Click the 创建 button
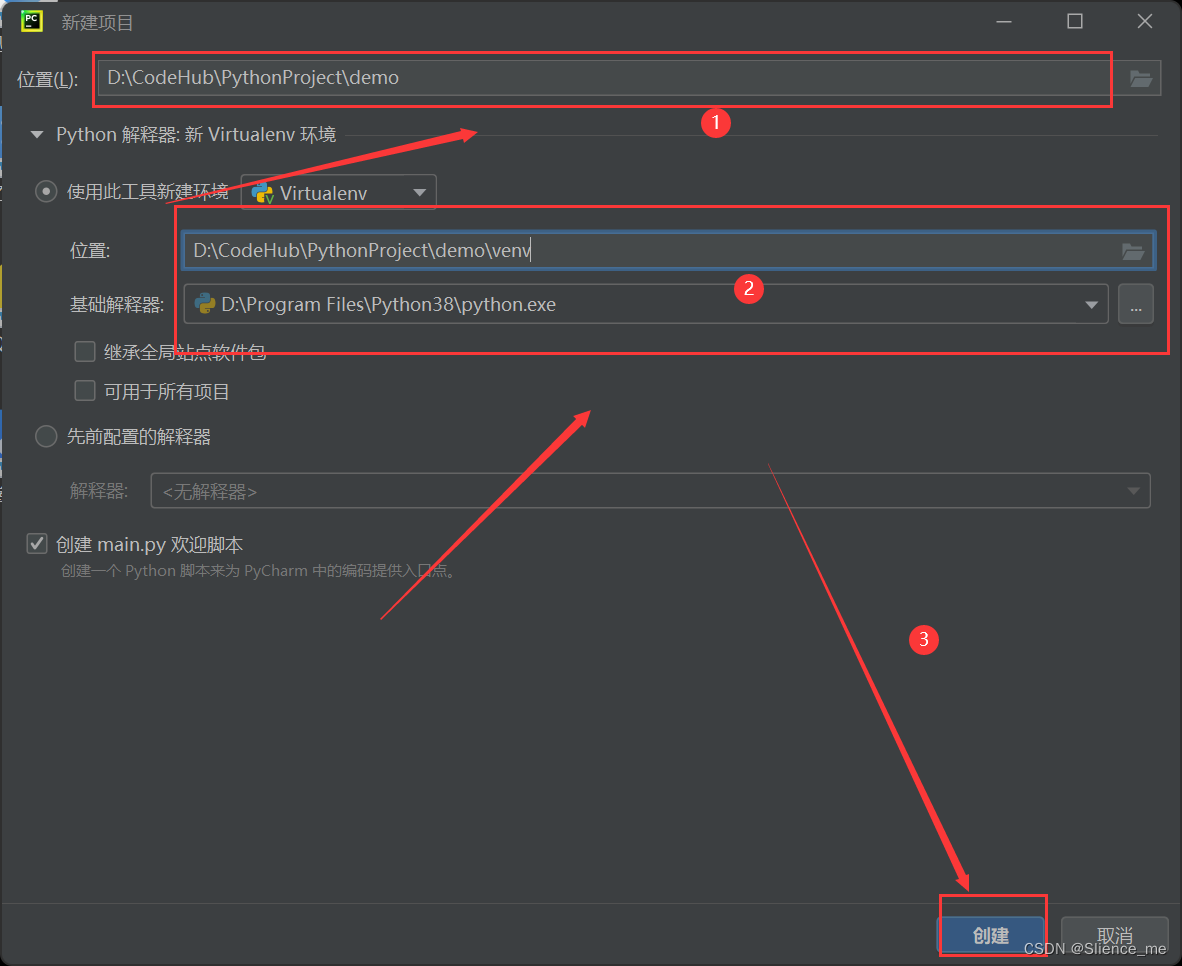This screenshot has height=966, width=1182. [991, 936]
